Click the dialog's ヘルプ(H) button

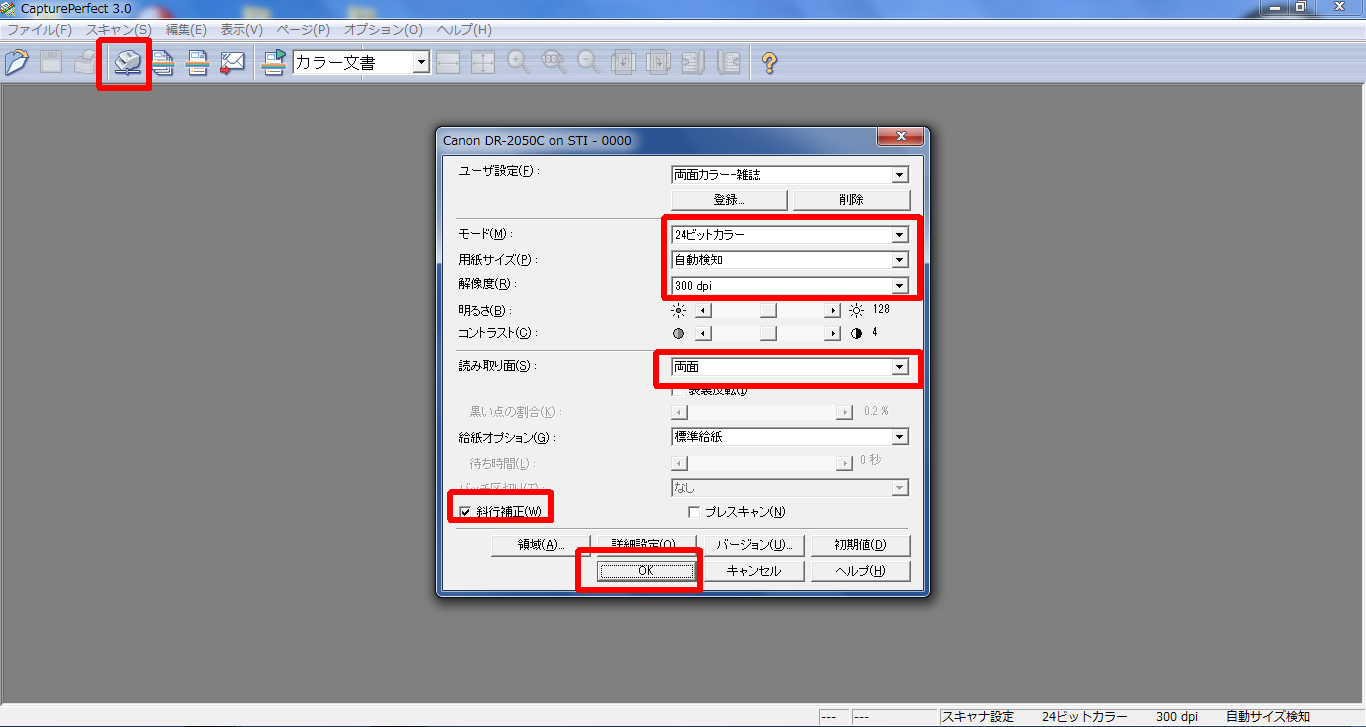(860, 571)
